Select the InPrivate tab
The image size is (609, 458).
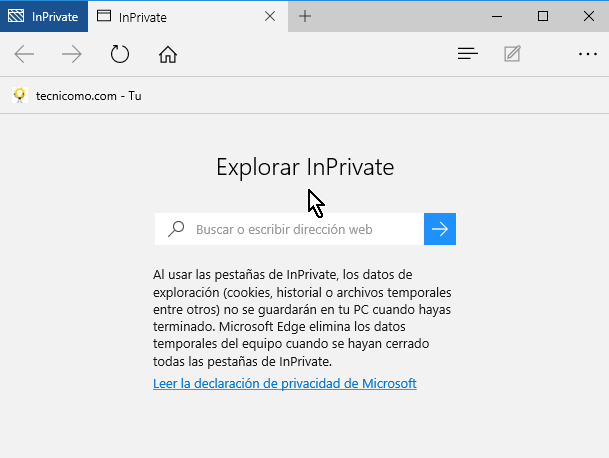[188, 17]
